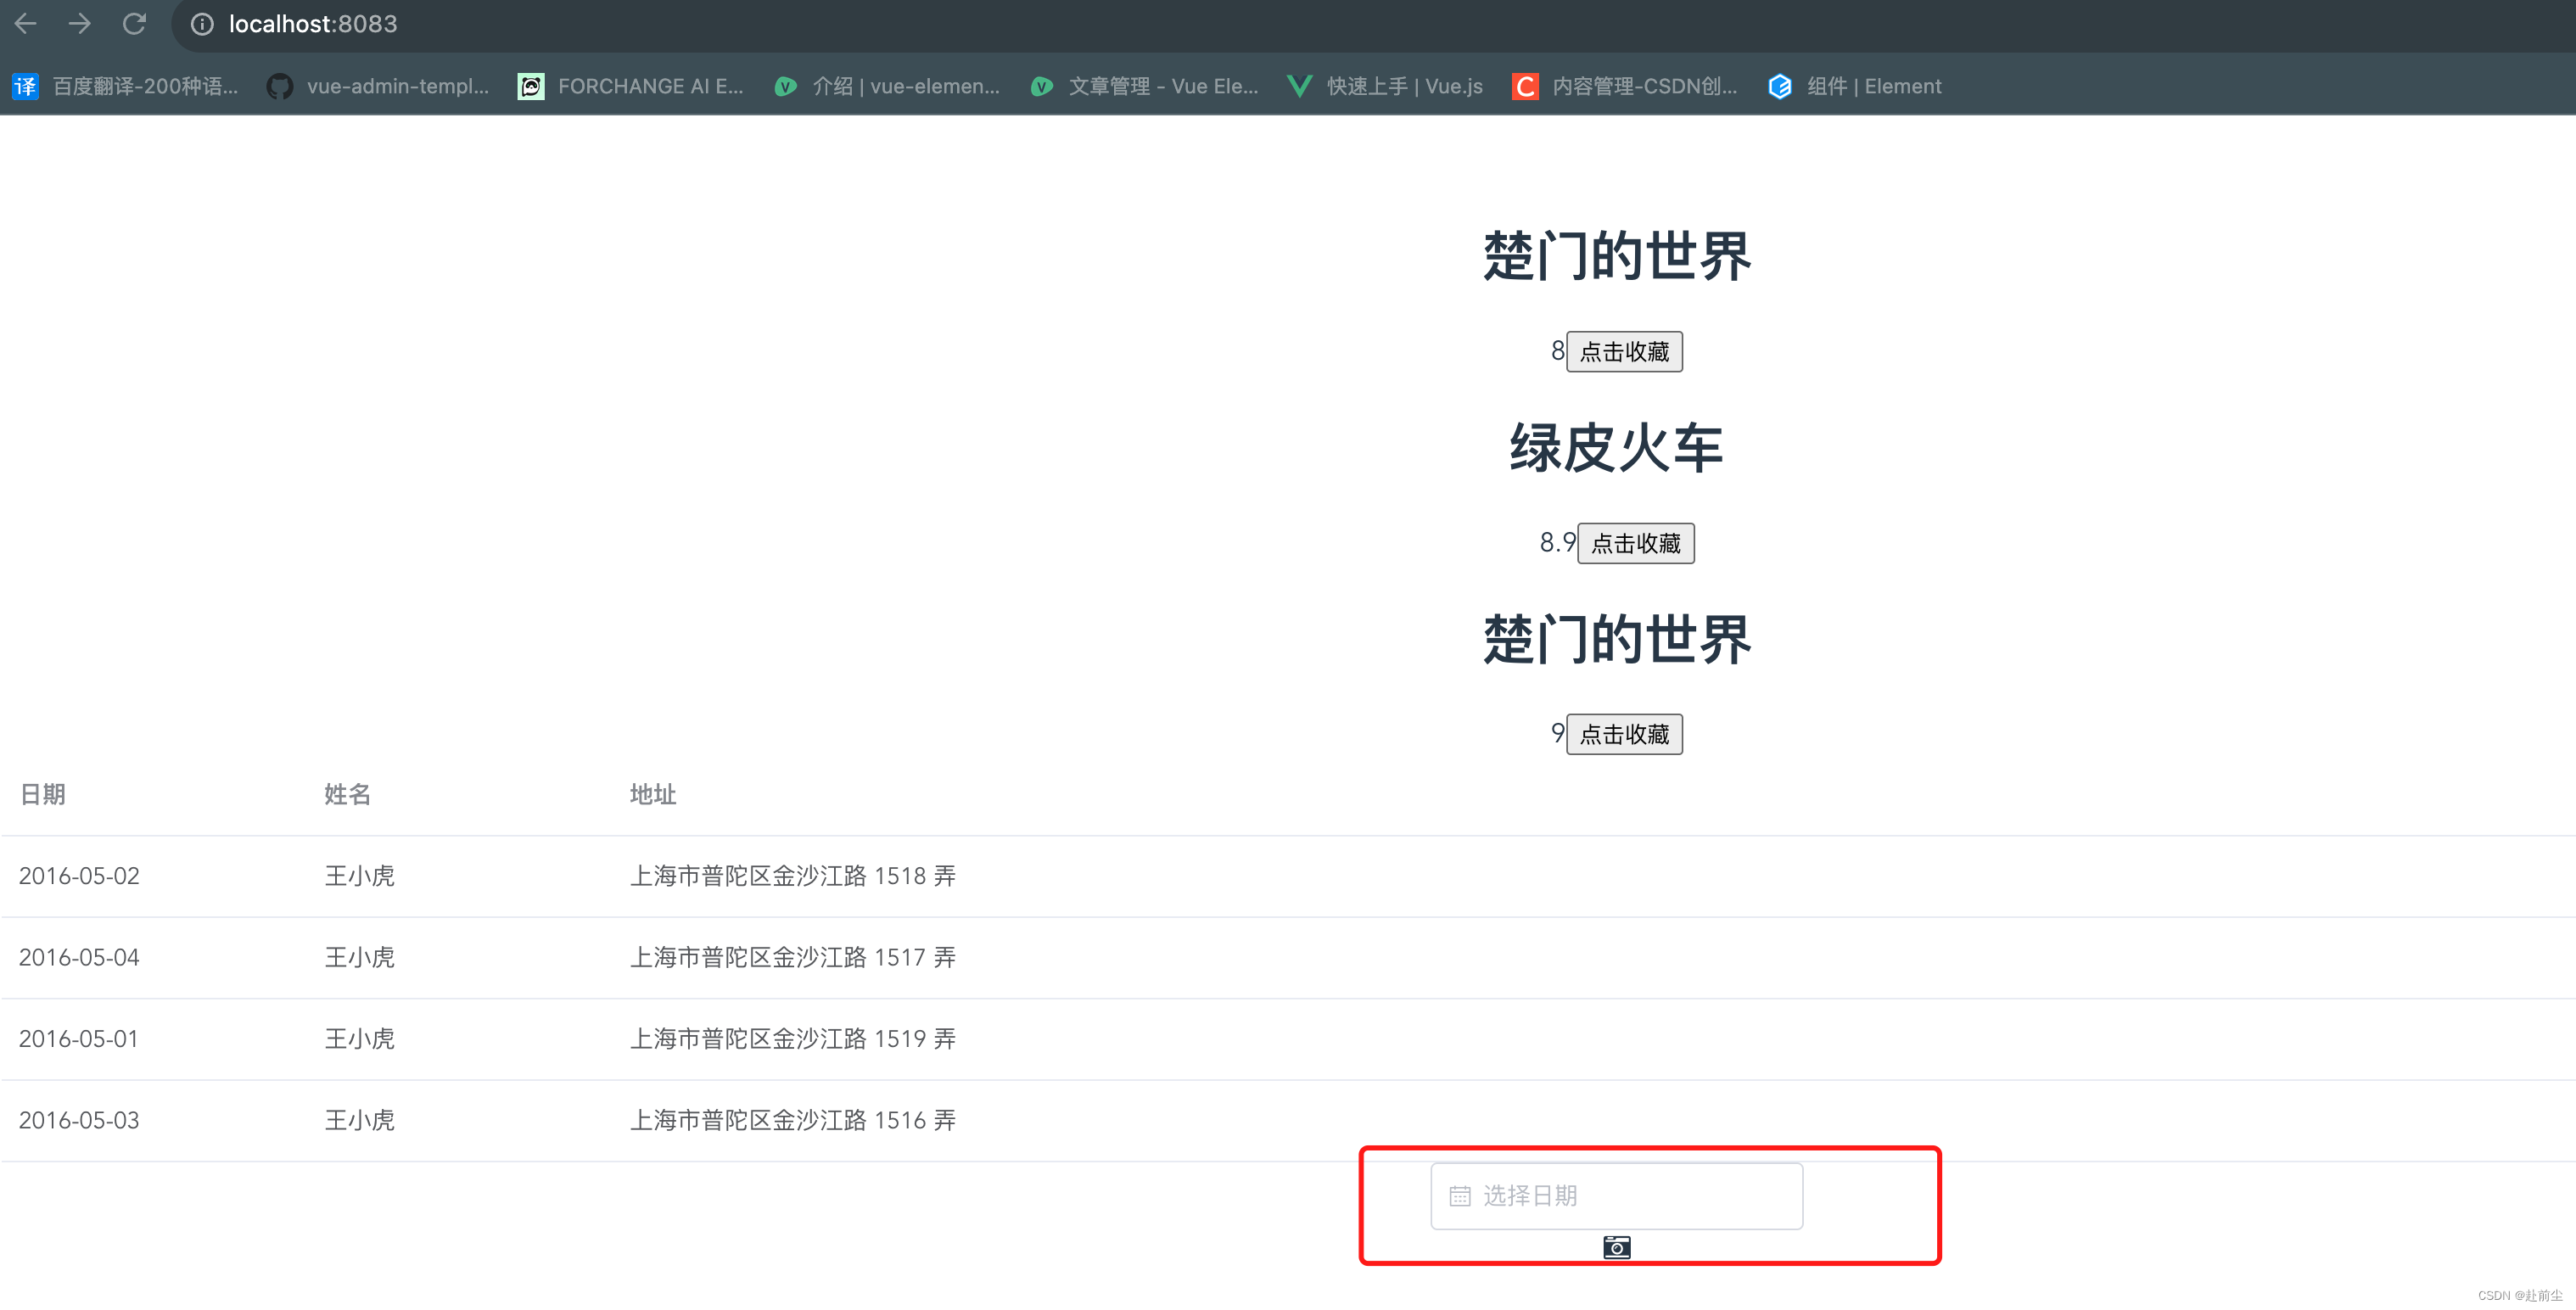Click the 姓名 column header
2576x1310 pixels.
[x=348, y=794]
